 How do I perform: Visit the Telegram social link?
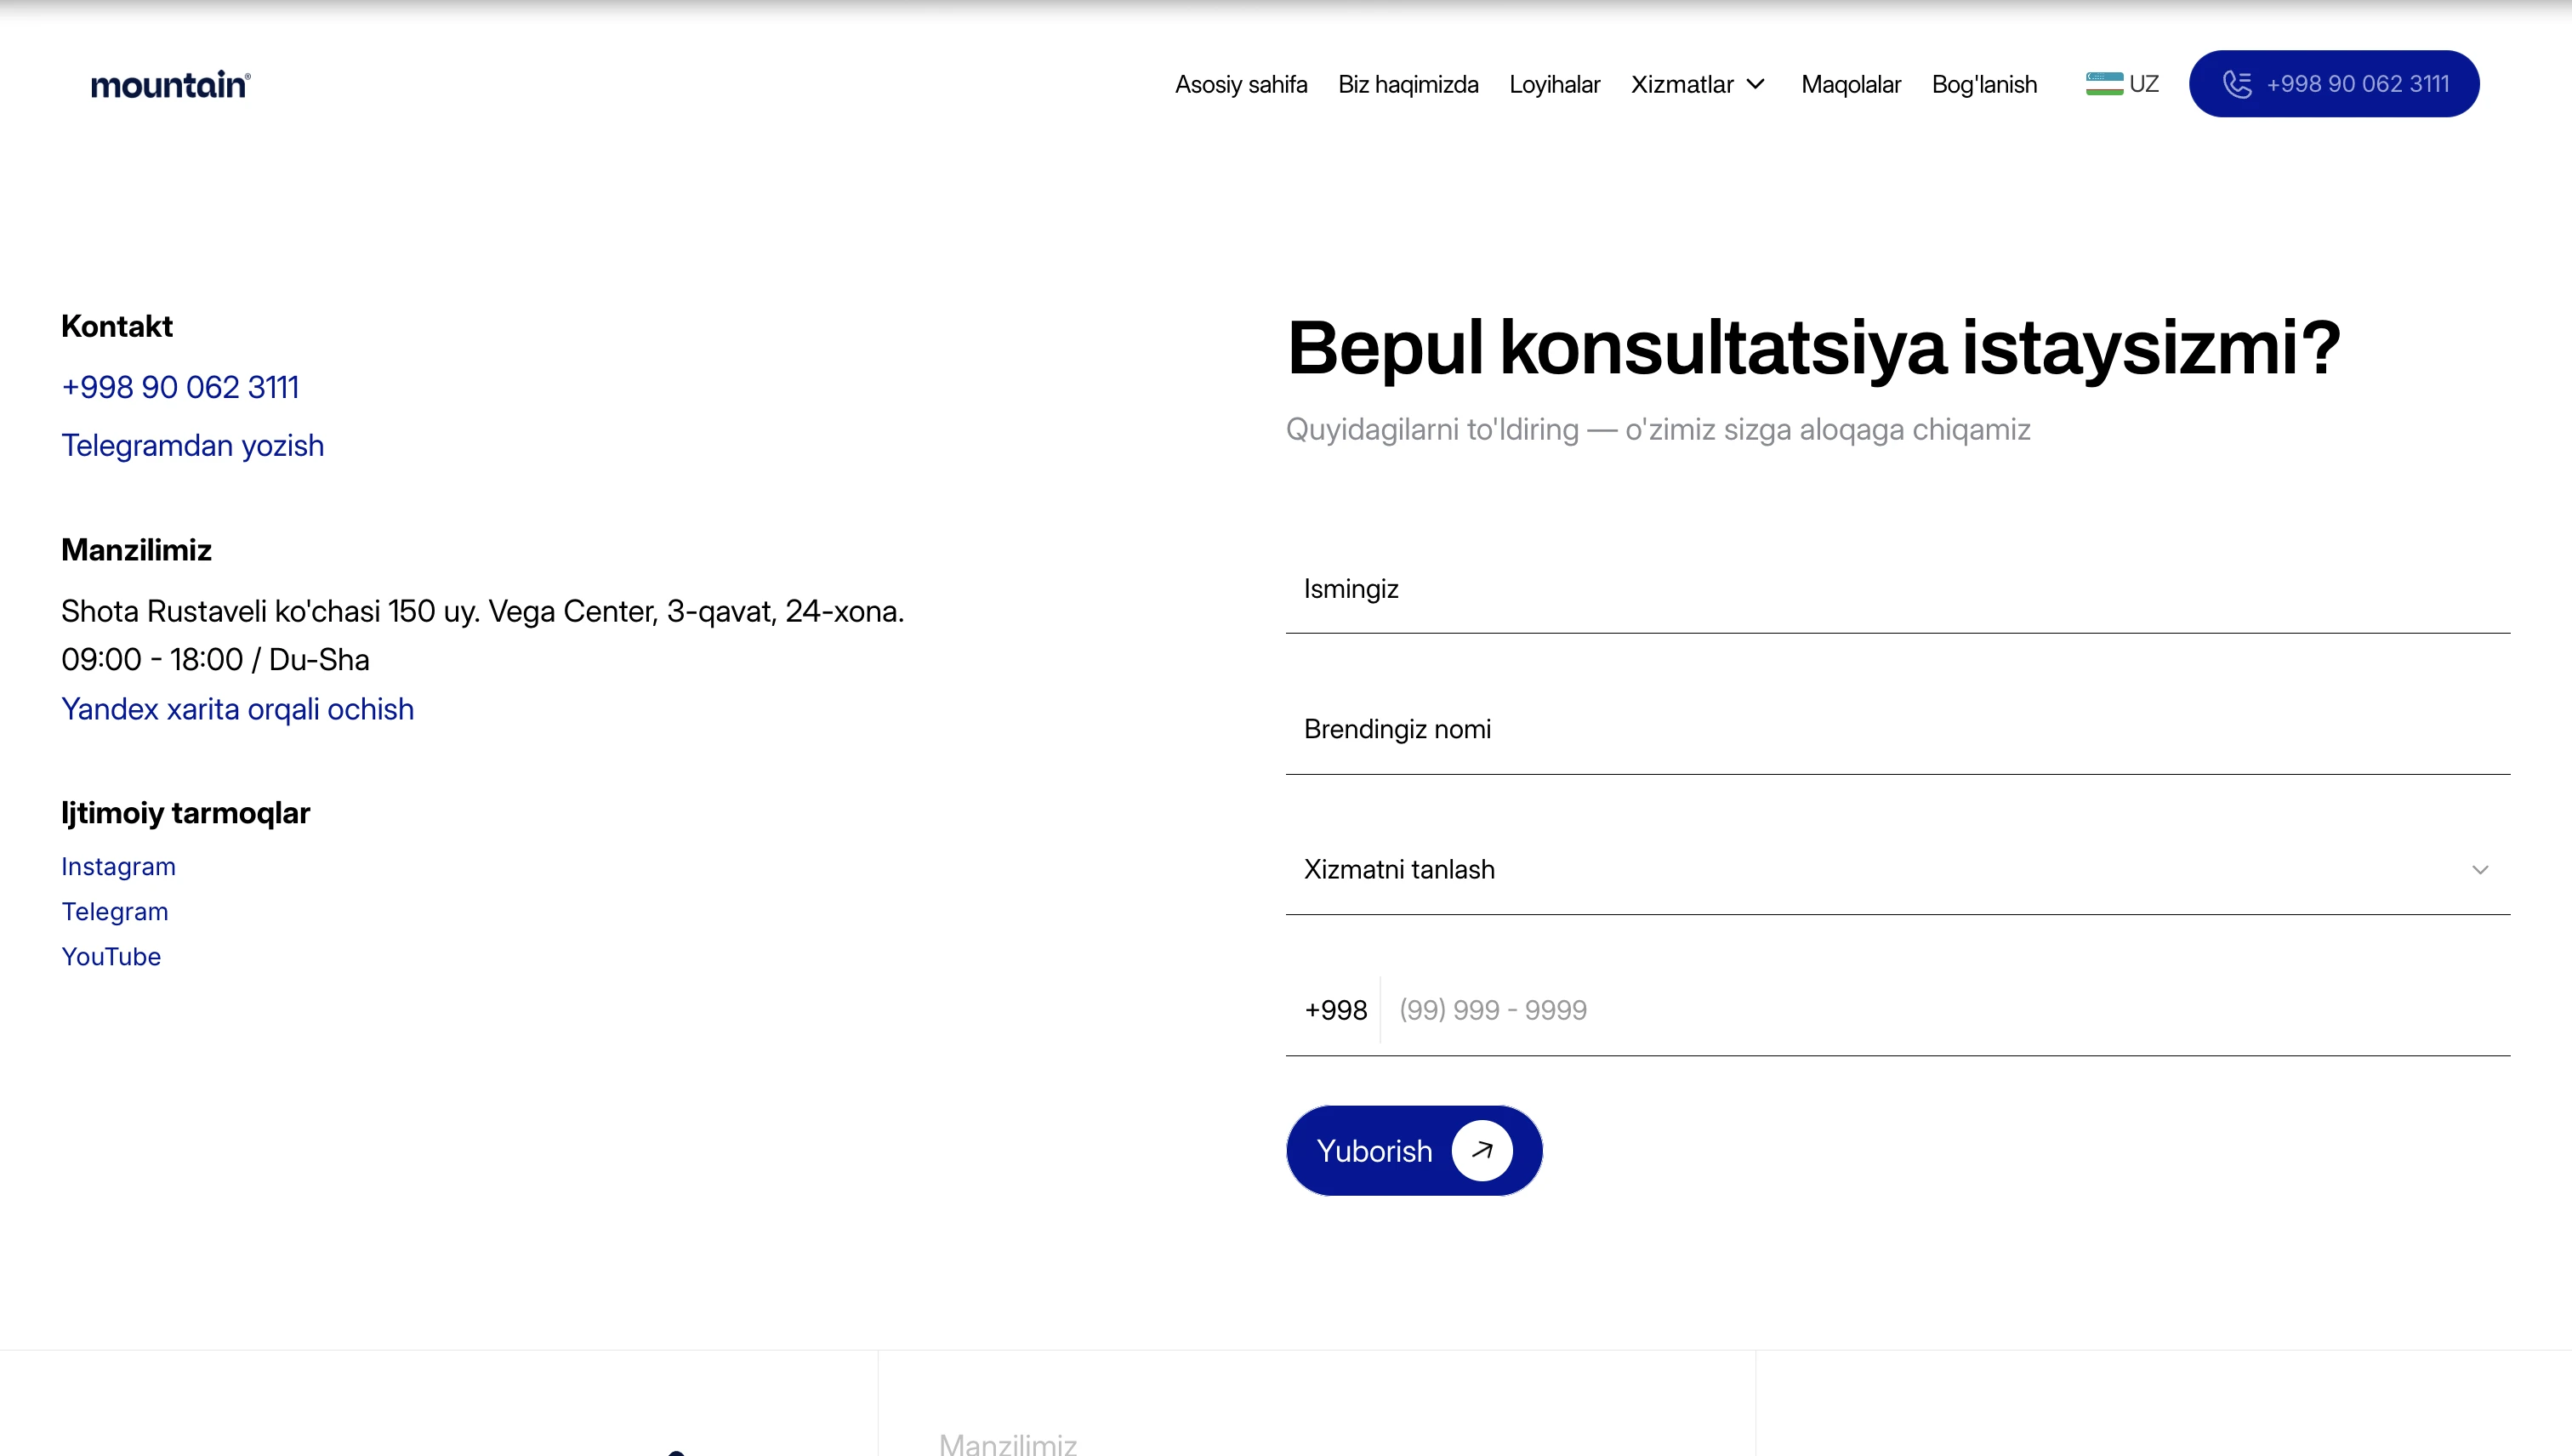tap(115, 912)
